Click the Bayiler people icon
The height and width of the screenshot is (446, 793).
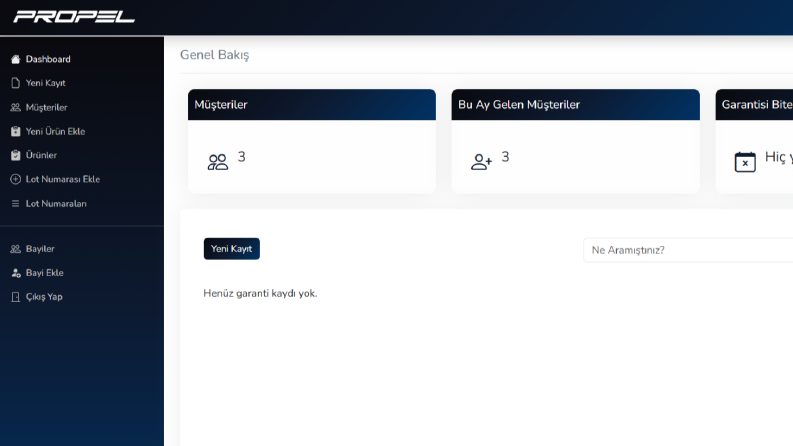coord(16,249)
